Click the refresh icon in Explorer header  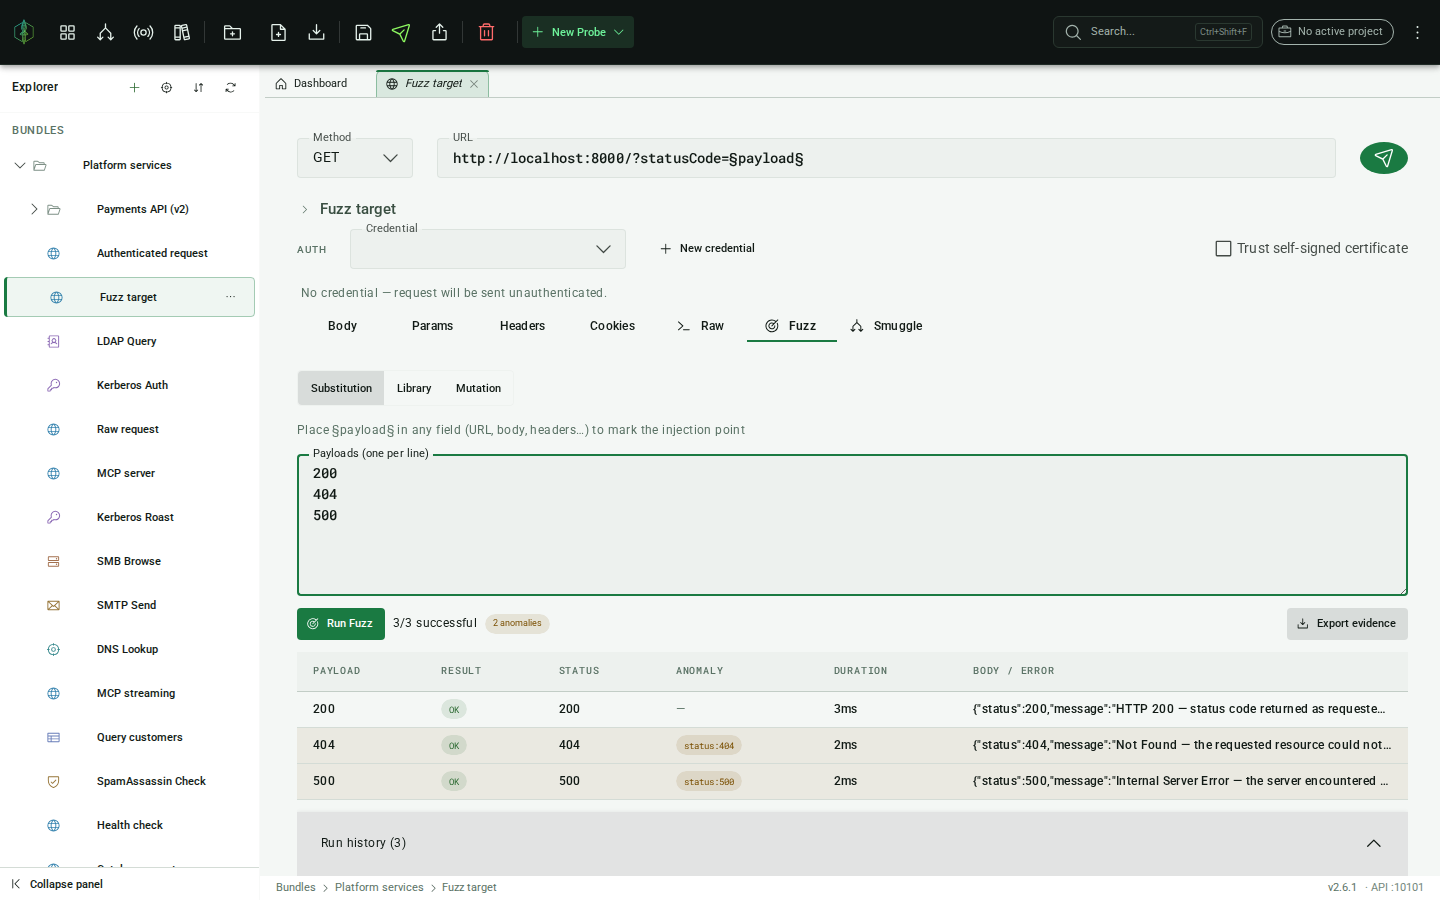[x=230, y=88]
